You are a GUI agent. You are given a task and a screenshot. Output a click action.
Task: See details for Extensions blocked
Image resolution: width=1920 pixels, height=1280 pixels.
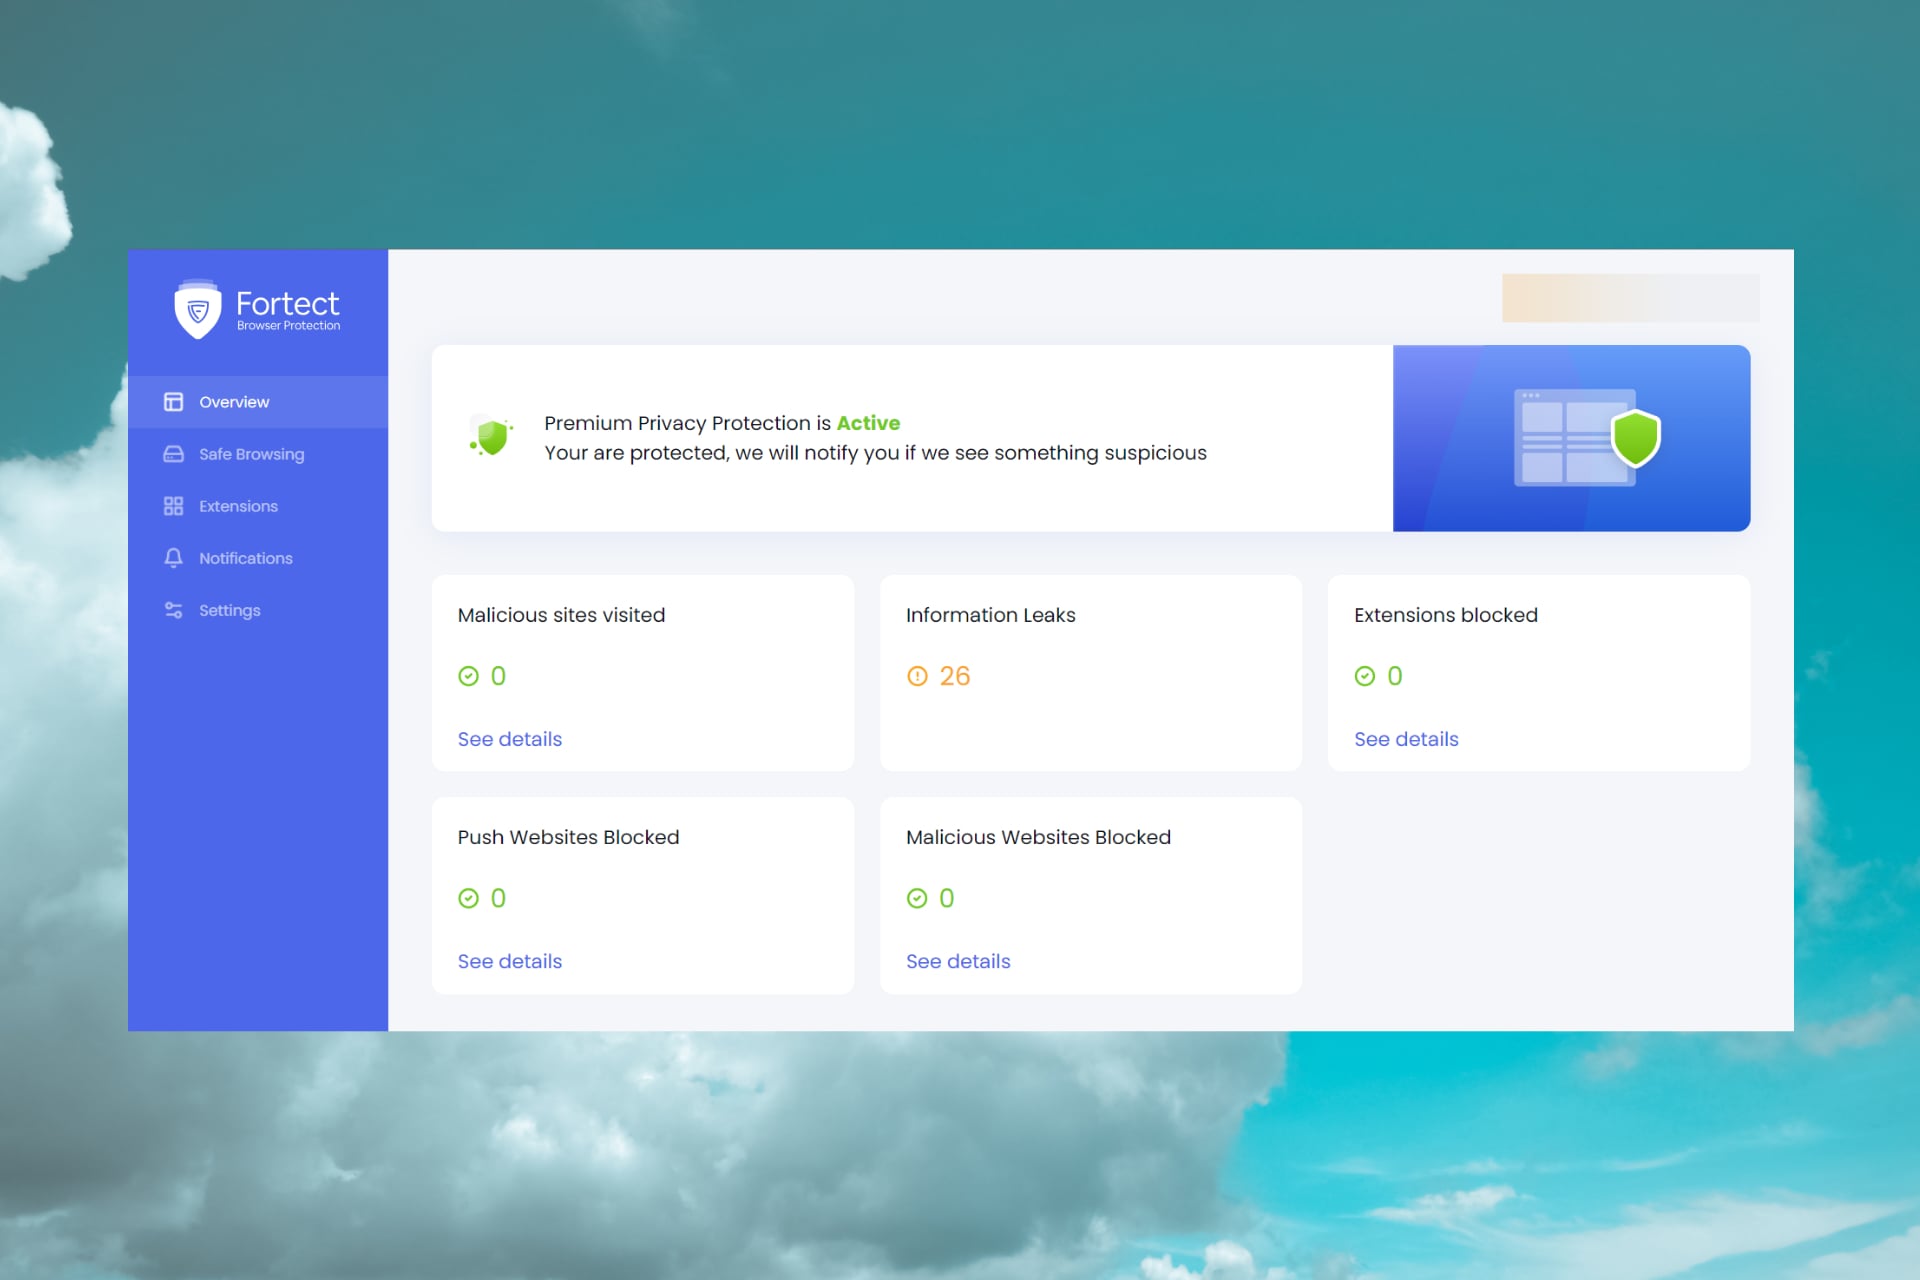pyautogui.click(x=1405, y=739)
